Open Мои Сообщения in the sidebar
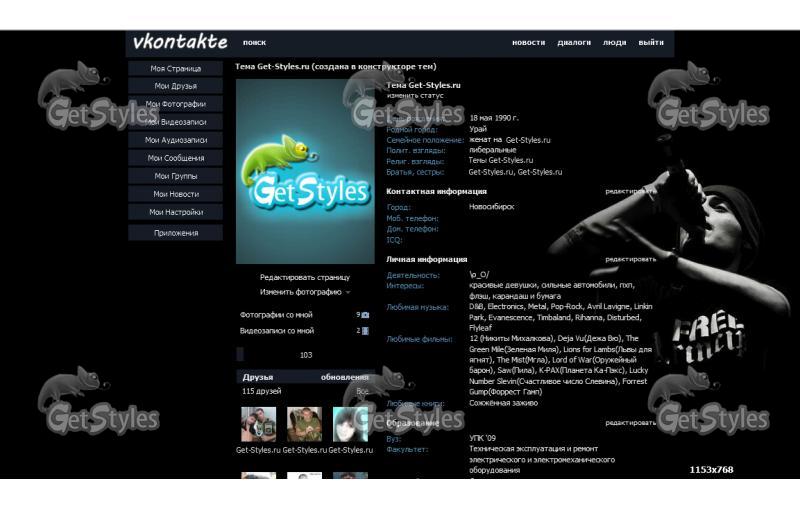Viewport: 800px width, 509px height. coord(176,158)
